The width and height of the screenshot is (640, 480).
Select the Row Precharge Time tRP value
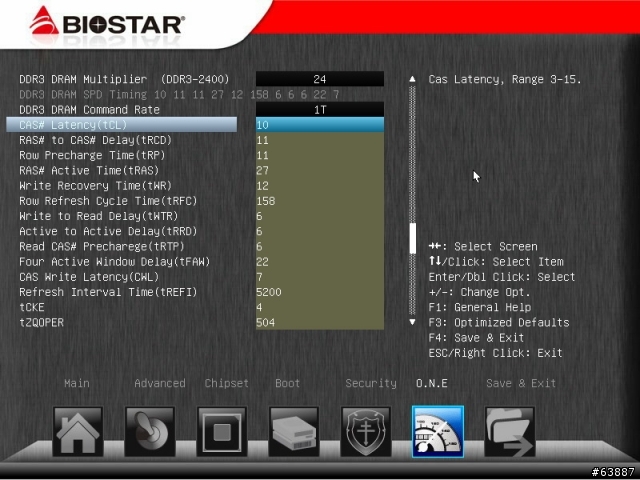320,155
